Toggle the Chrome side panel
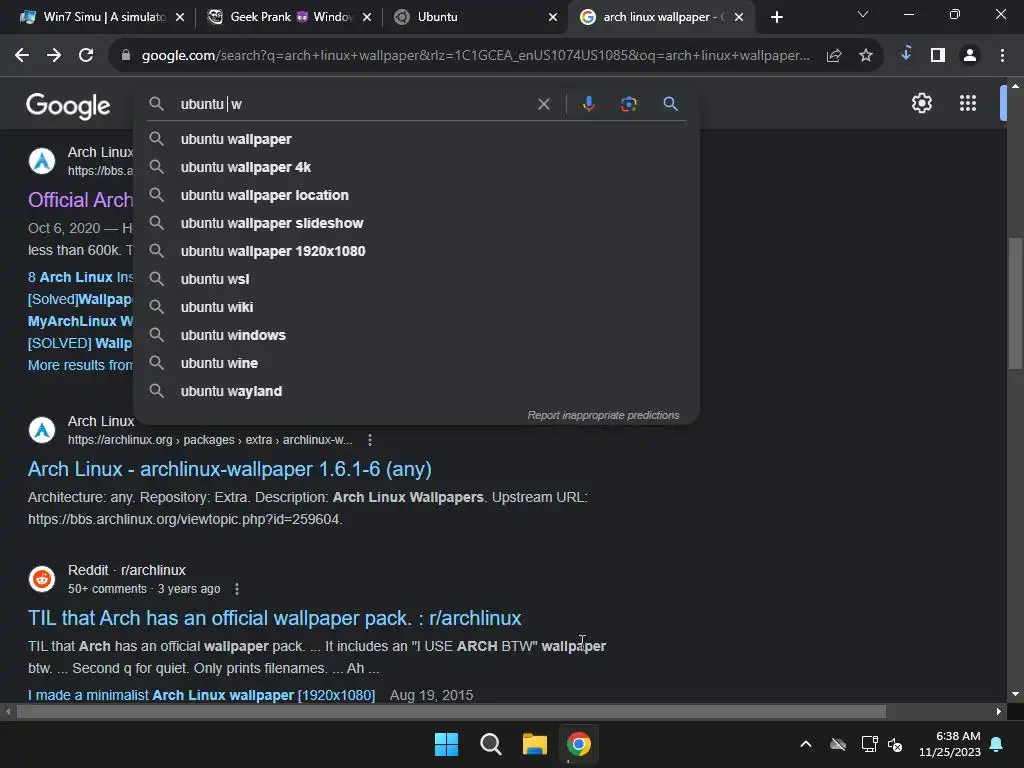 coord(938,56)
